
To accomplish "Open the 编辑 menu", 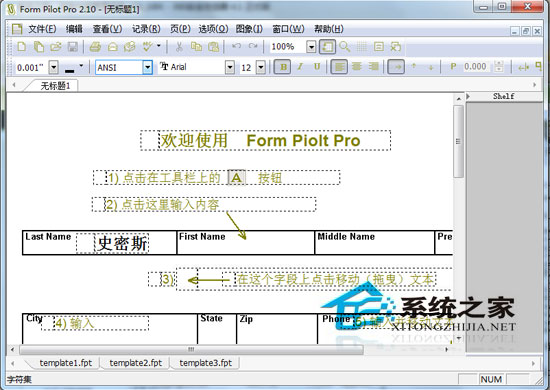I will [x=74, y=29].
